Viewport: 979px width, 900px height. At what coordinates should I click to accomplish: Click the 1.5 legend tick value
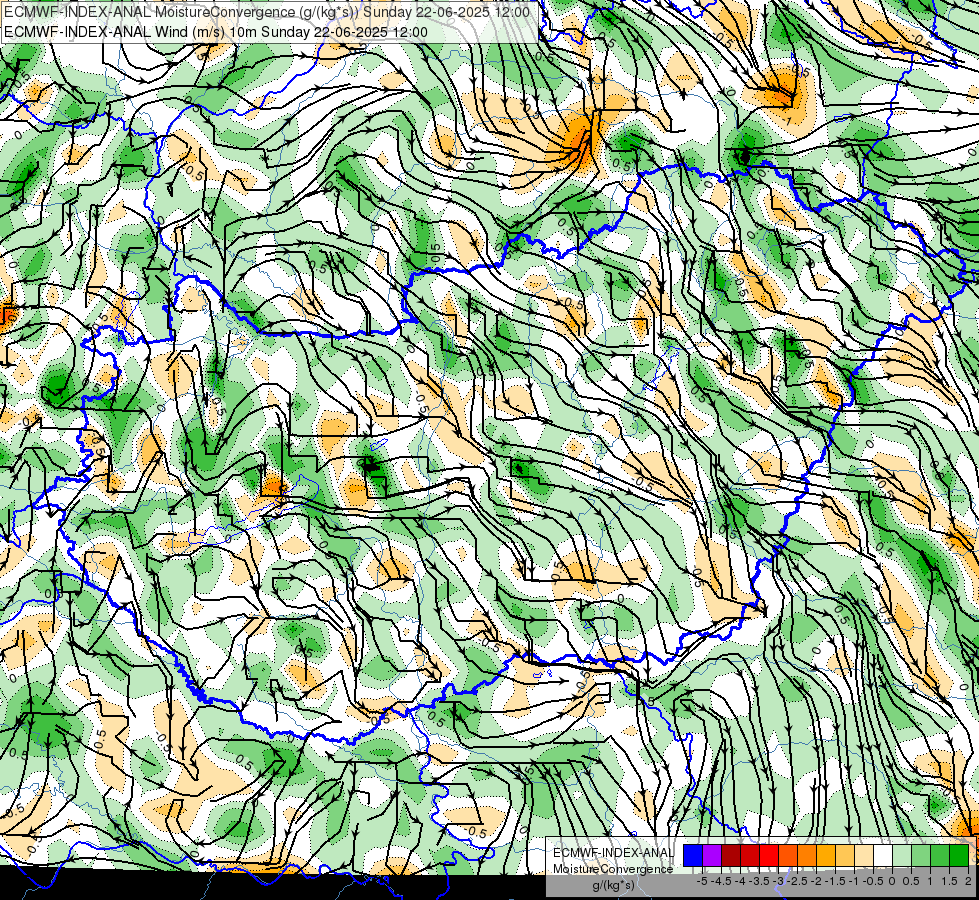(x=950, y=881)
